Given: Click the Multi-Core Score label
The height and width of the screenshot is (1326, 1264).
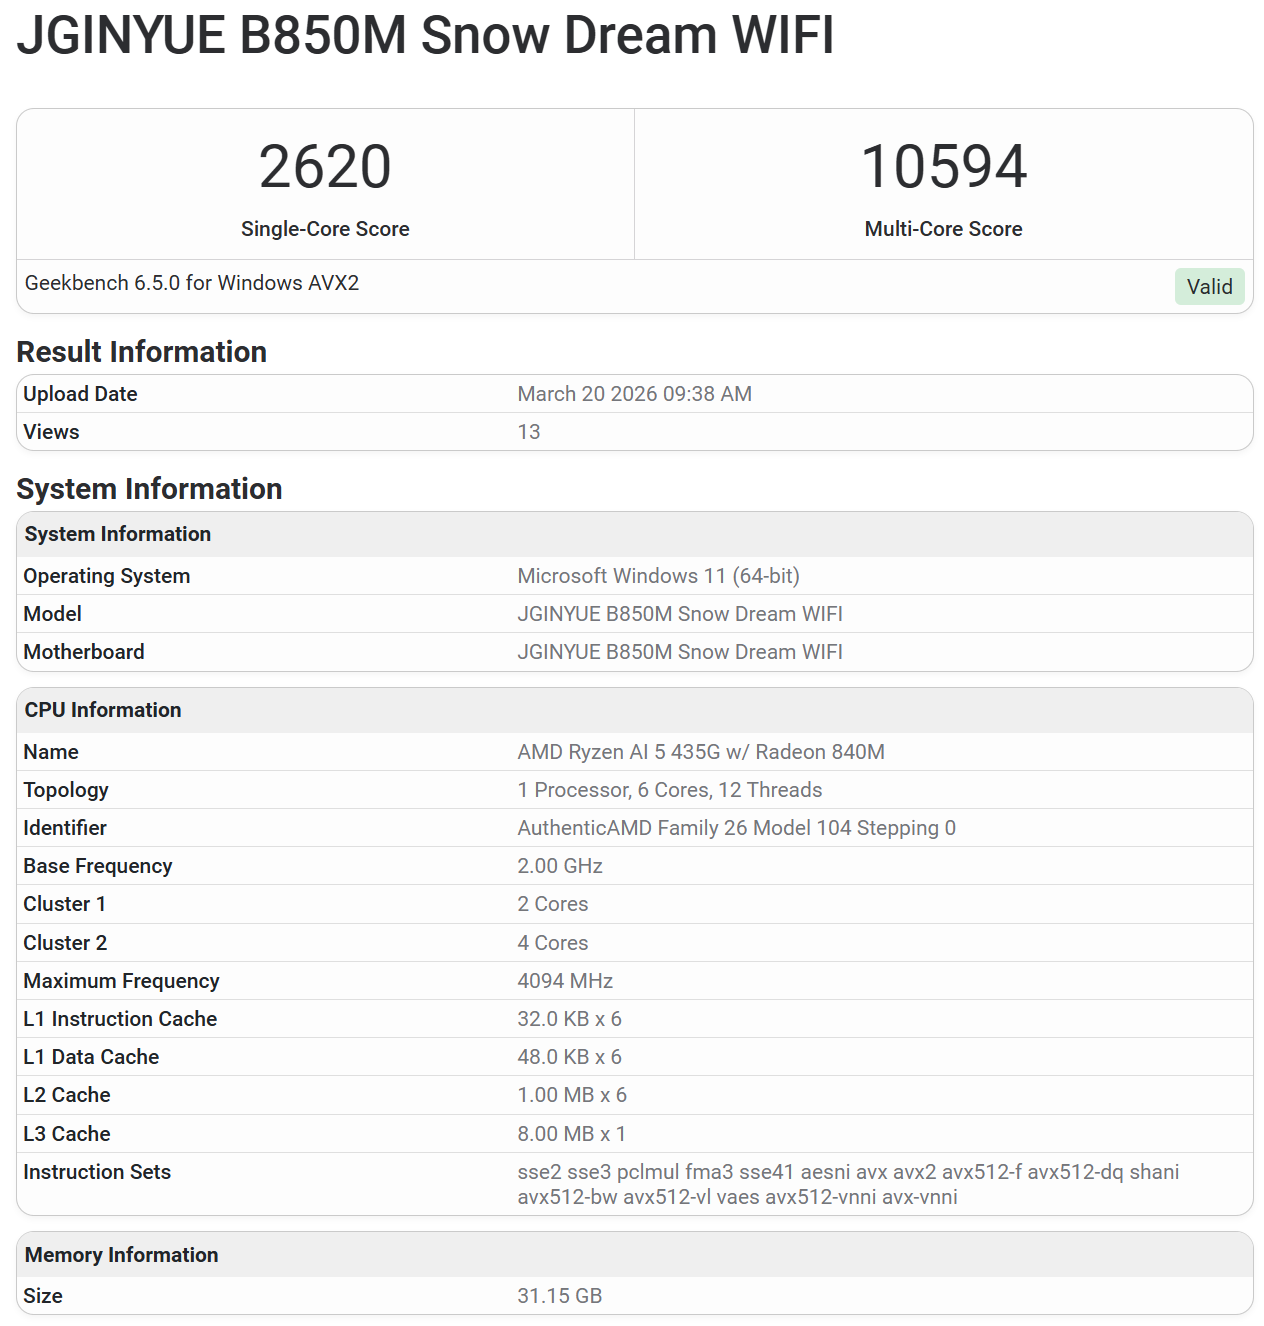Looking at the screenshot, I should click(943, 229).
